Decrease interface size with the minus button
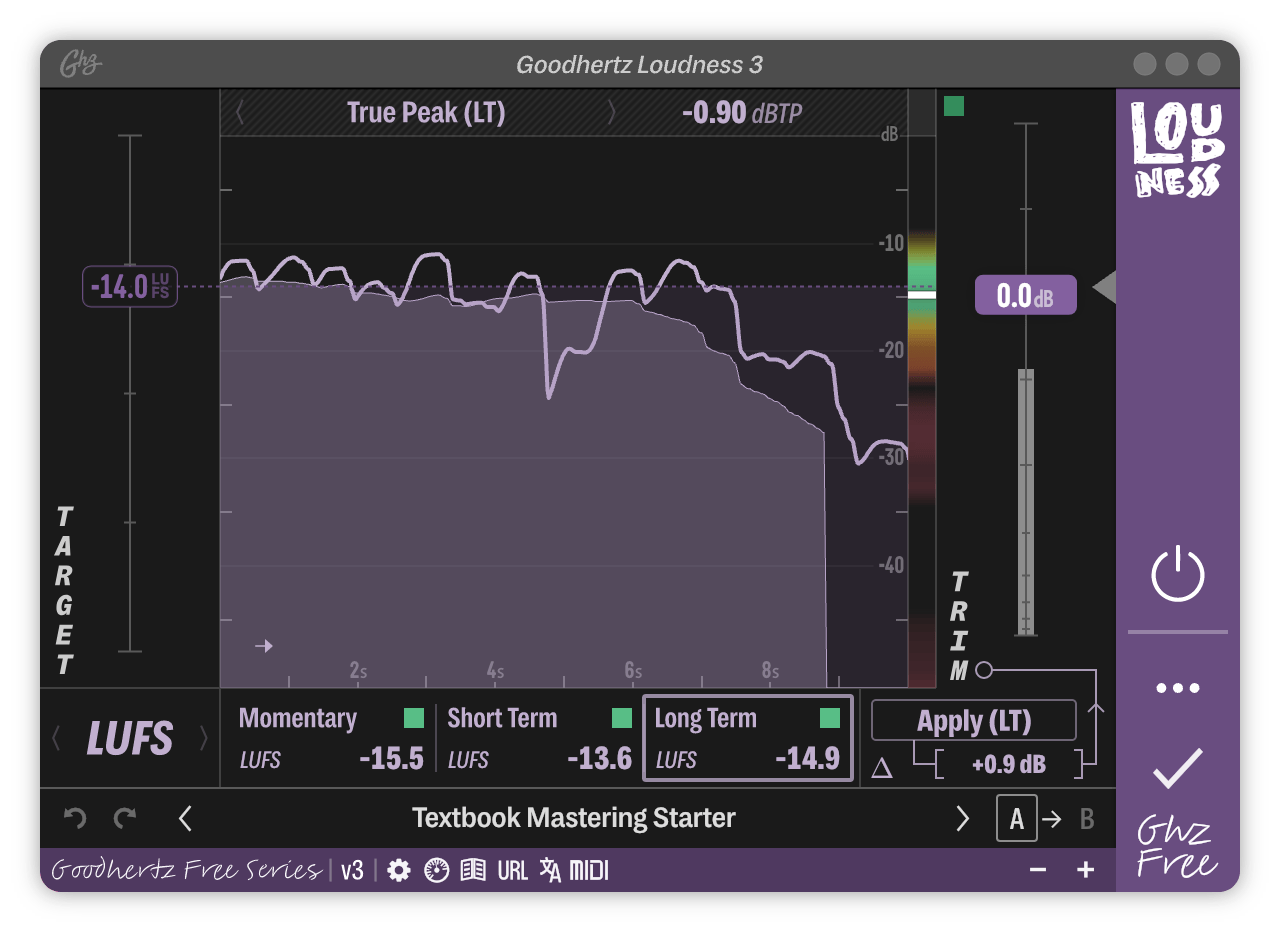The height and width of the screenshot is (932, 1280). [x=1038, y=870]
